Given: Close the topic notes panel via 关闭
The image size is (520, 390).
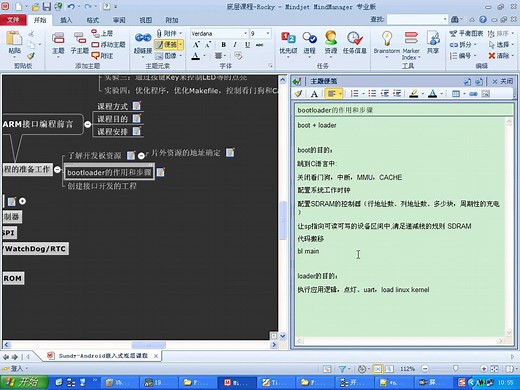Looking at the screenshot, I should [x=503, y=81].
